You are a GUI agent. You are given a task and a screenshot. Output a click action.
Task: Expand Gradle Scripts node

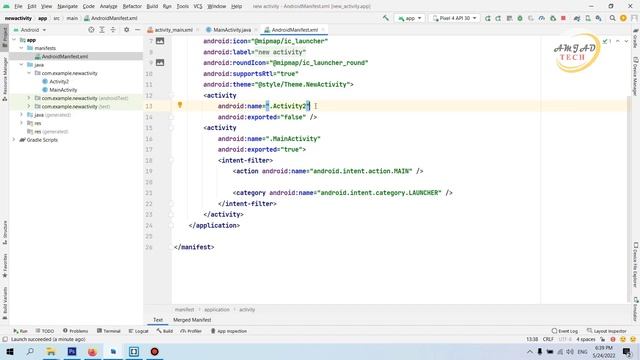[14, 140]
